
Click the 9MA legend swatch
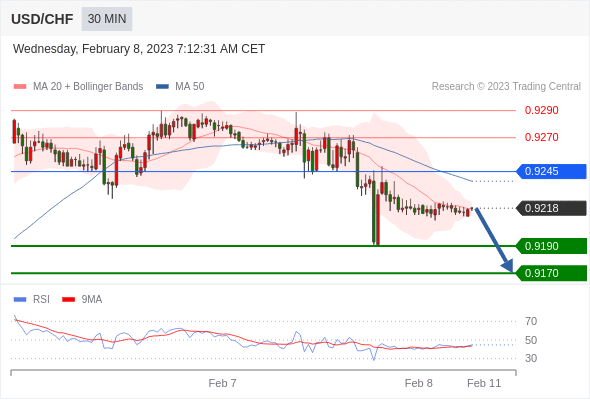pos(68,300)
